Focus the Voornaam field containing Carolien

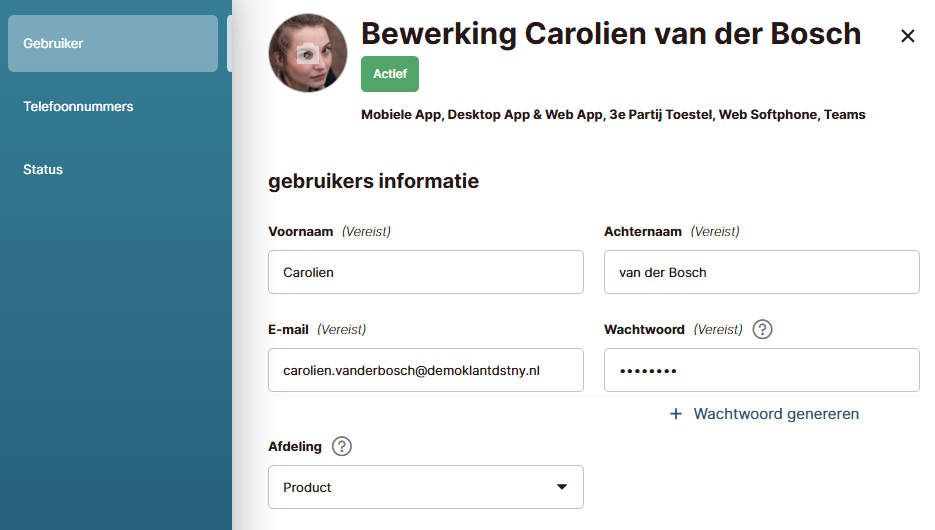coord(425,272)
